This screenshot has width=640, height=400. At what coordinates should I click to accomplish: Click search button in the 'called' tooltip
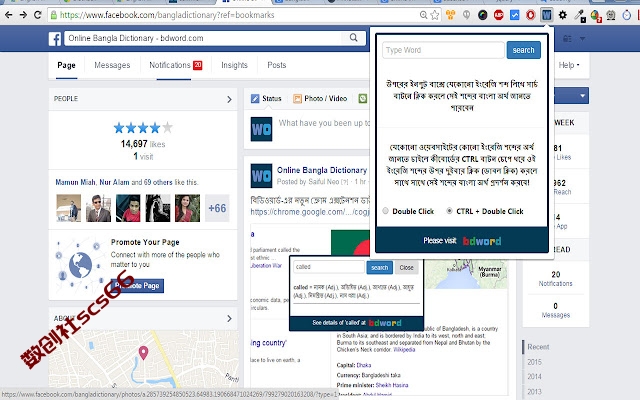pos(380,267)
